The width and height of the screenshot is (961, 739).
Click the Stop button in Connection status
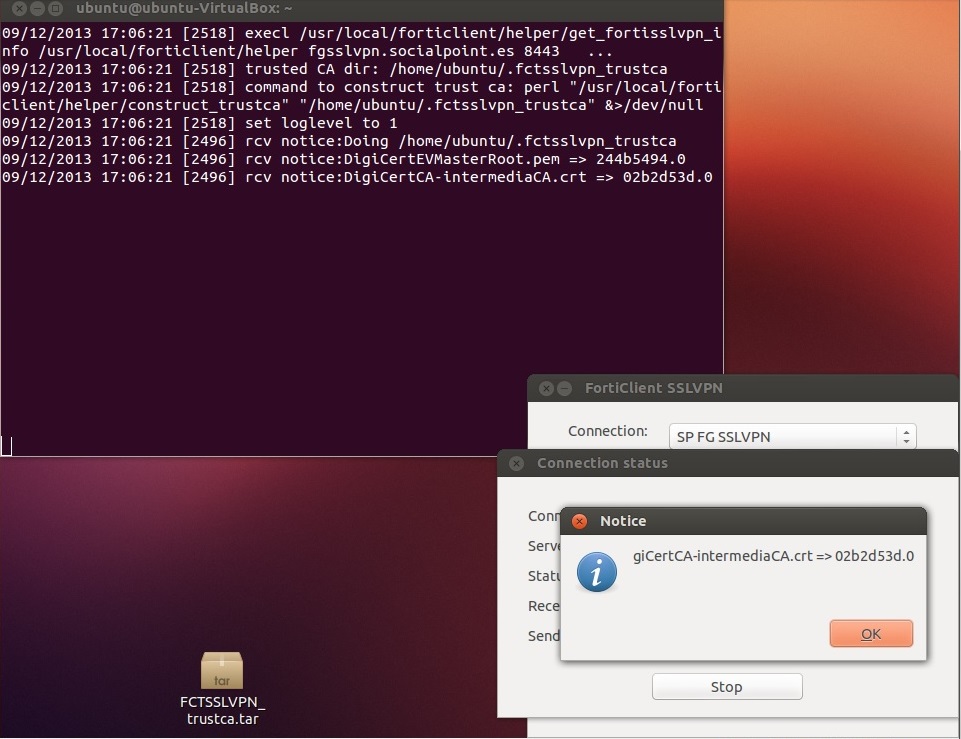[x=727, y=687]
